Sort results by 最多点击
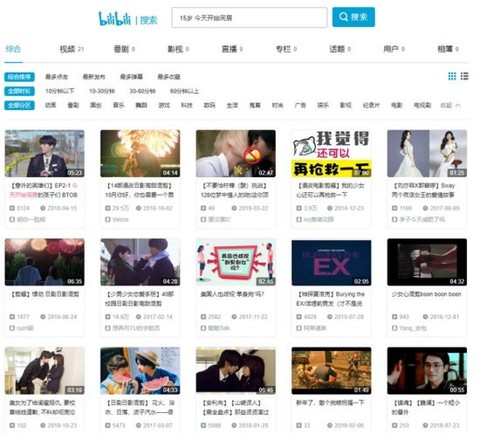480x434 pixels. pos(56,77)
